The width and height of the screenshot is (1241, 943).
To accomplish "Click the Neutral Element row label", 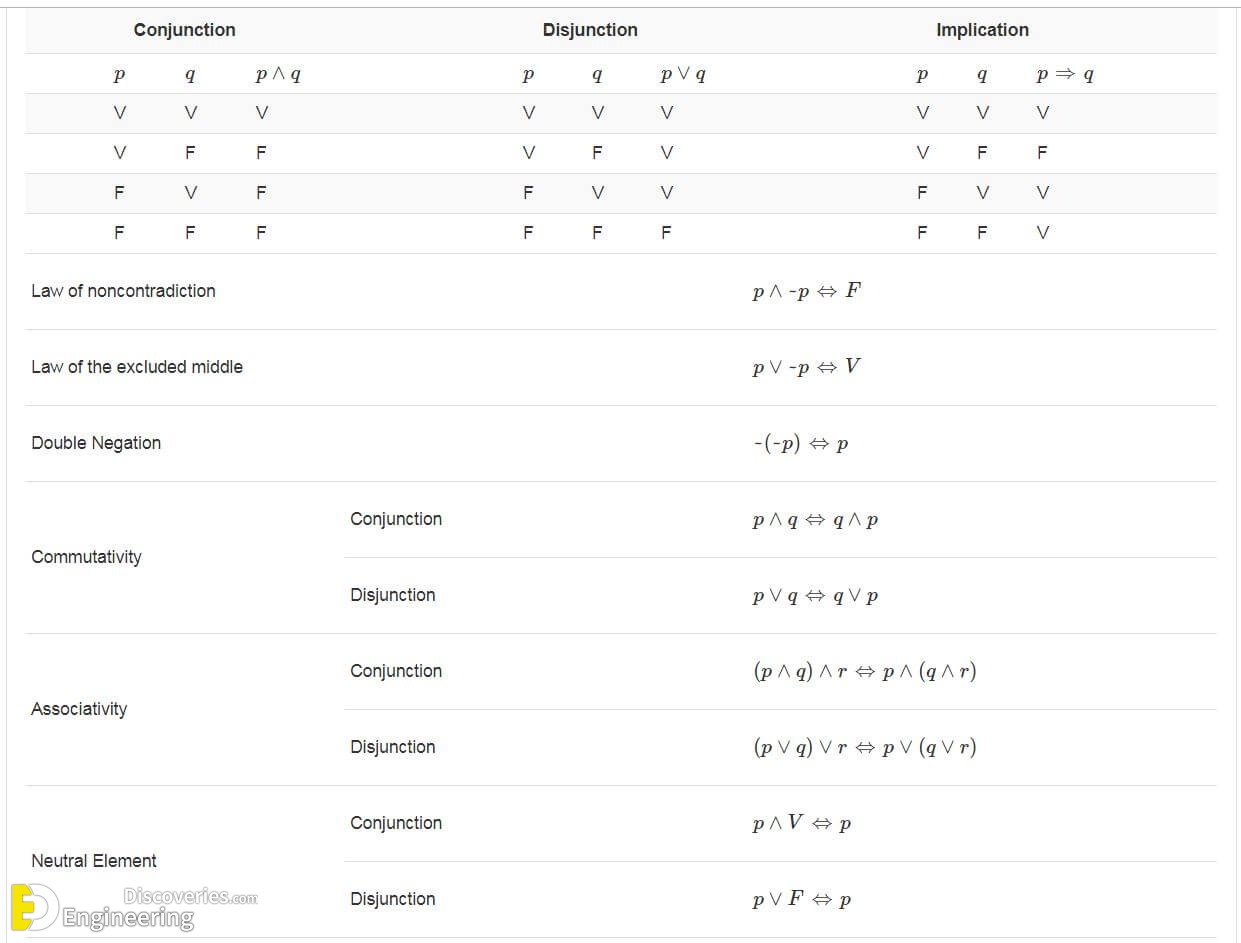I will coord(94,861).
